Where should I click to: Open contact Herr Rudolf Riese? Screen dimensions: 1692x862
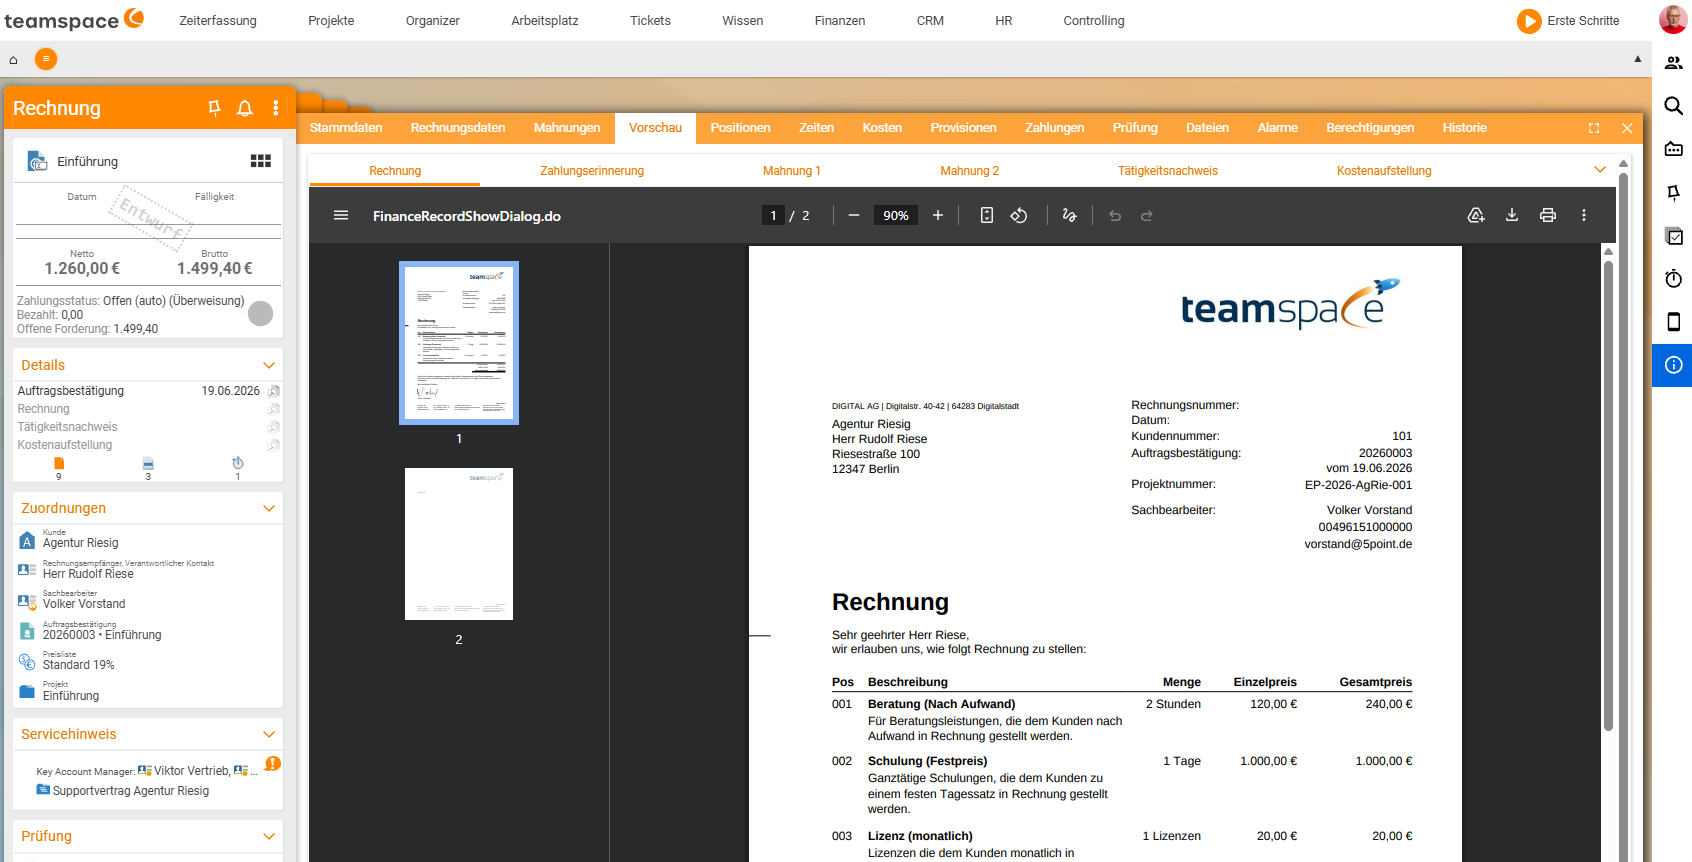pyautogui.click(x=88, y=574)
